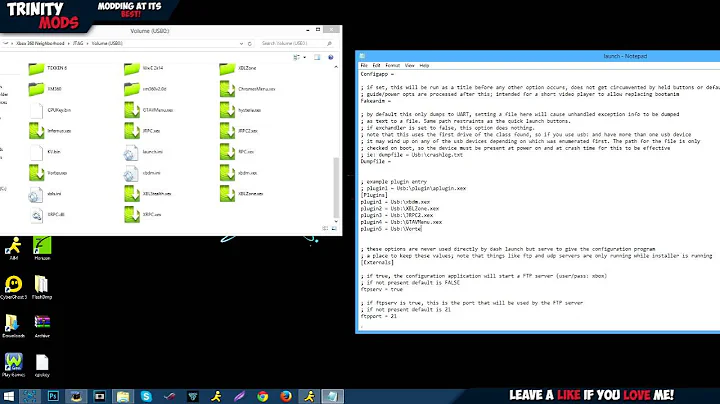This screenshot has width=720, height=404.
Task: Click the Windows Start button
Action: coord(9,396)
